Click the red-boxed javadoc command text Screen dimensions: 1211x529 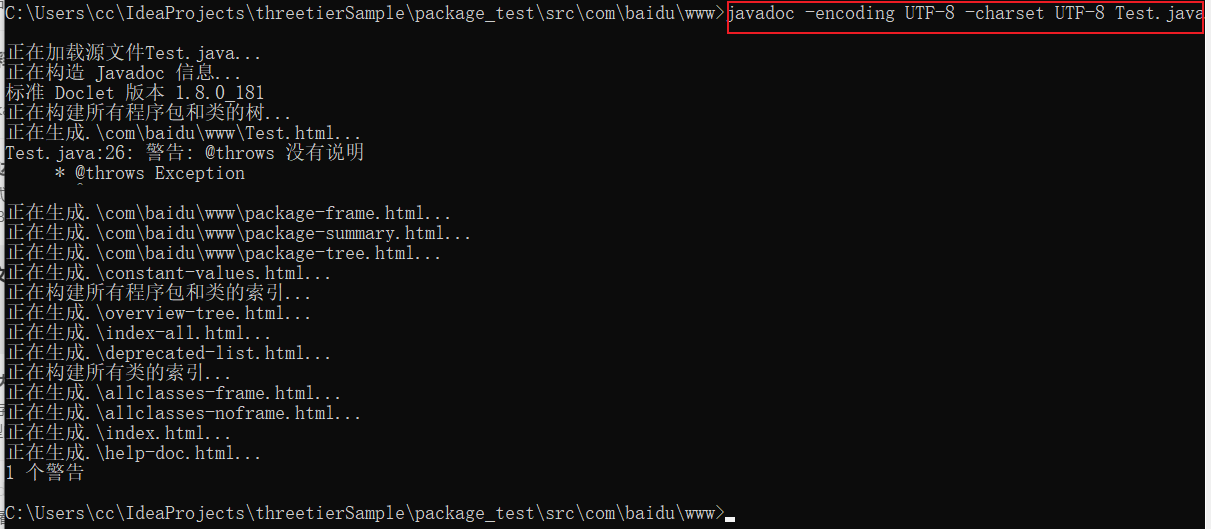966,14
